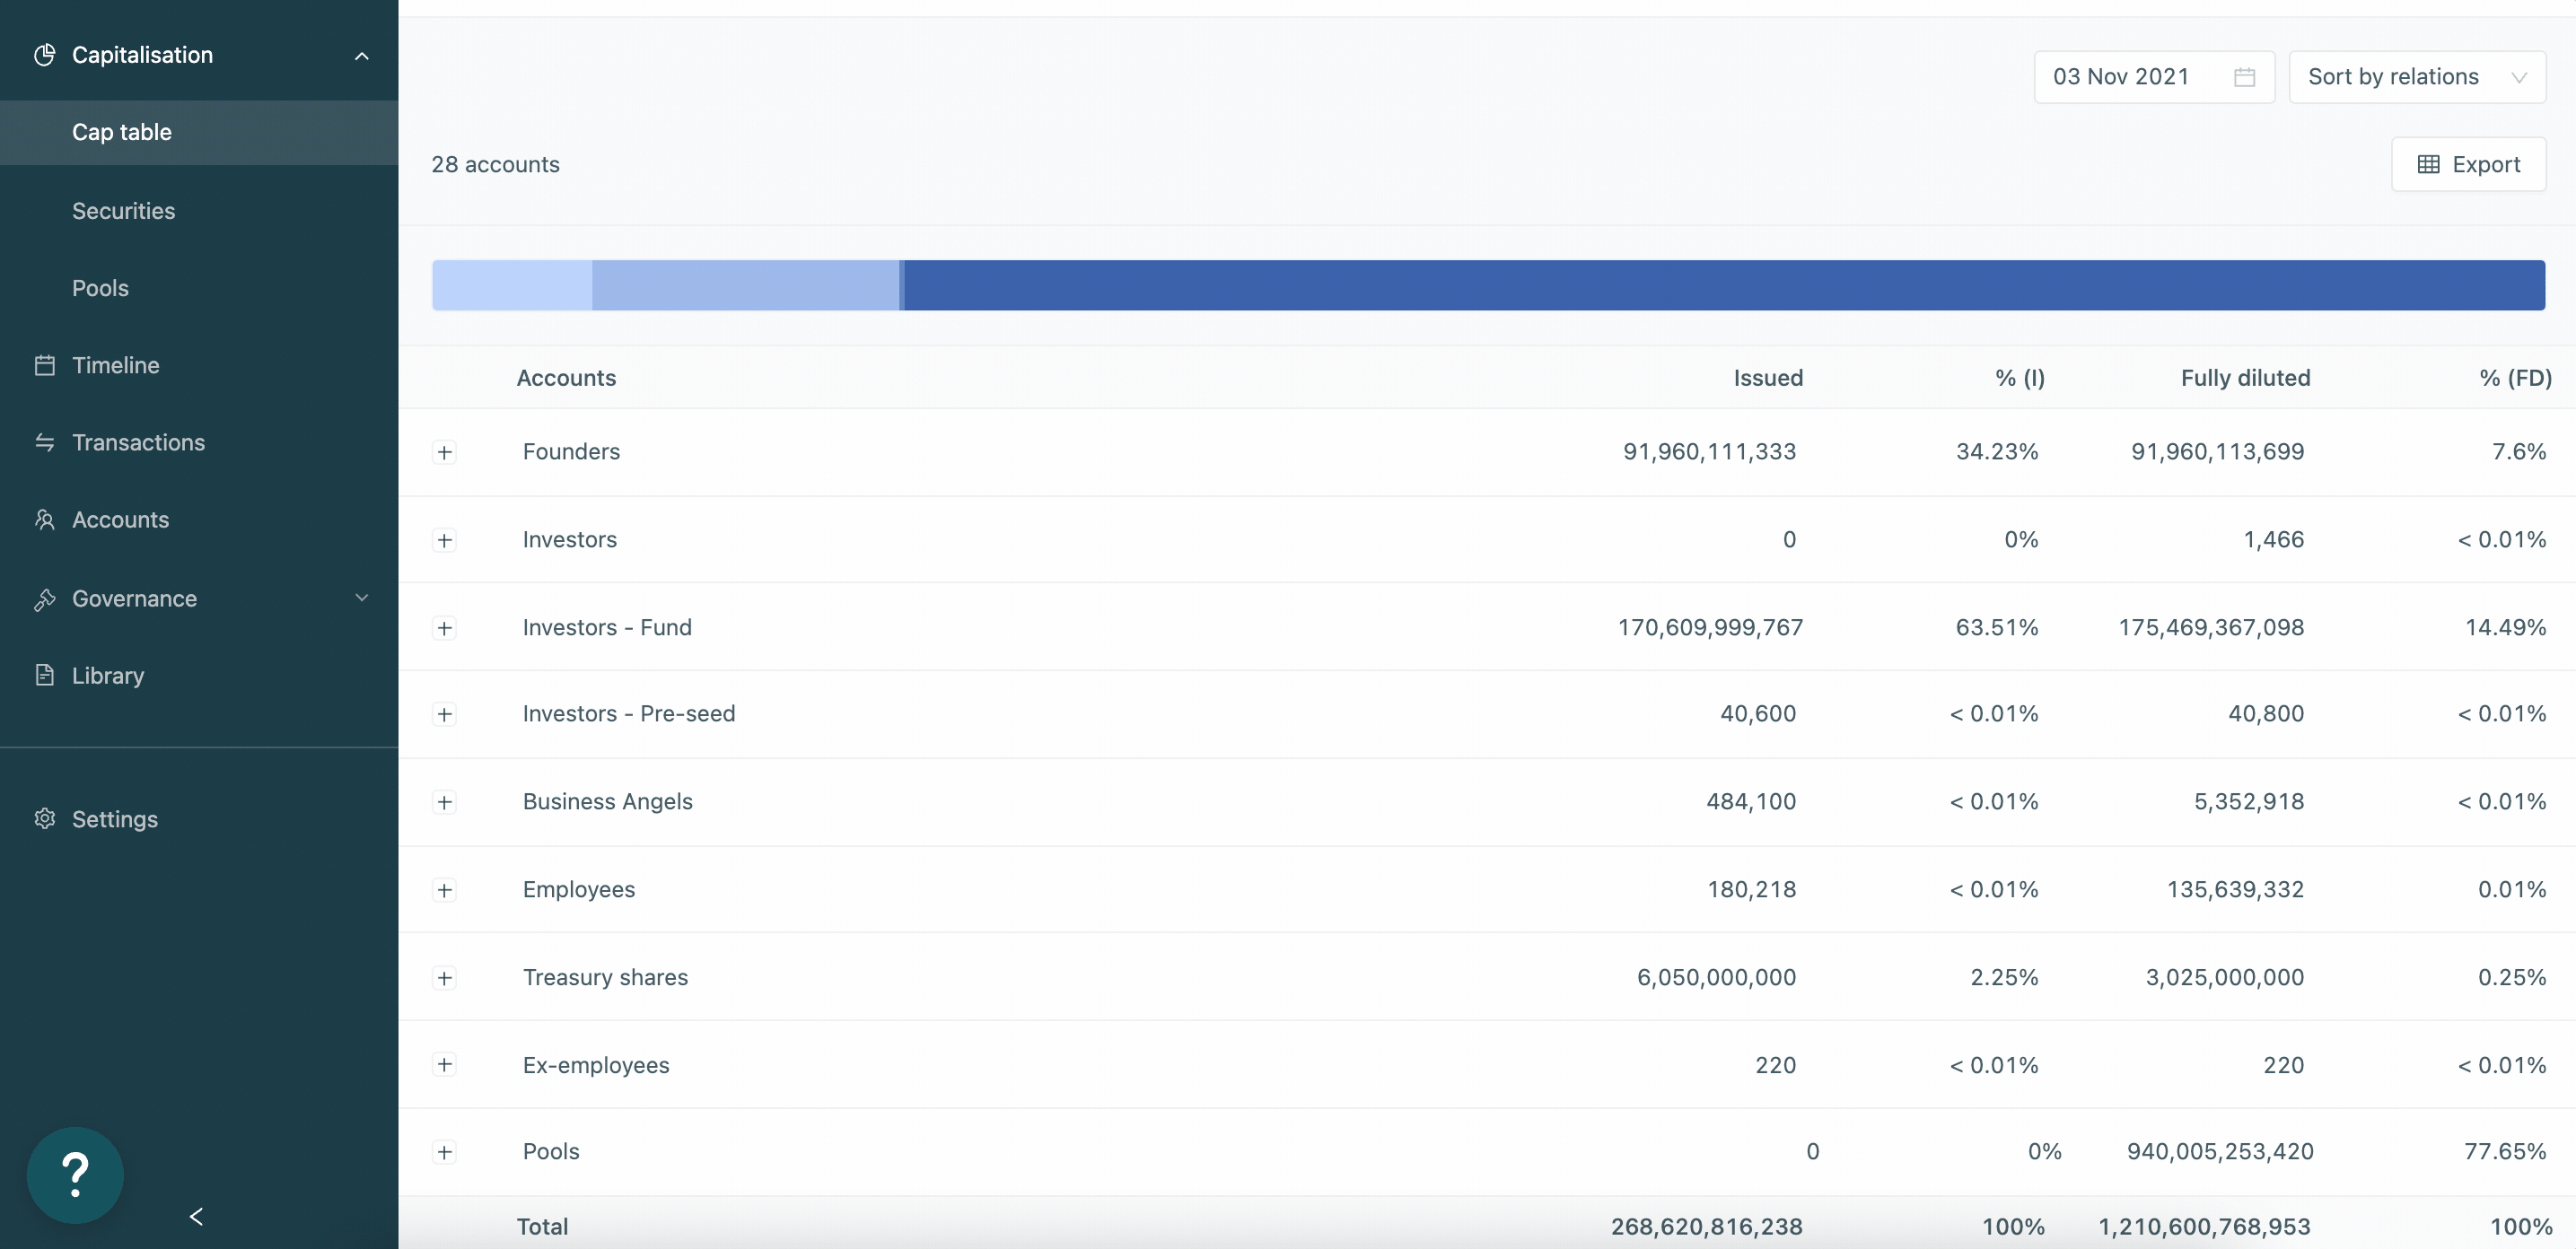Click the Export button

click(2468, 164)
